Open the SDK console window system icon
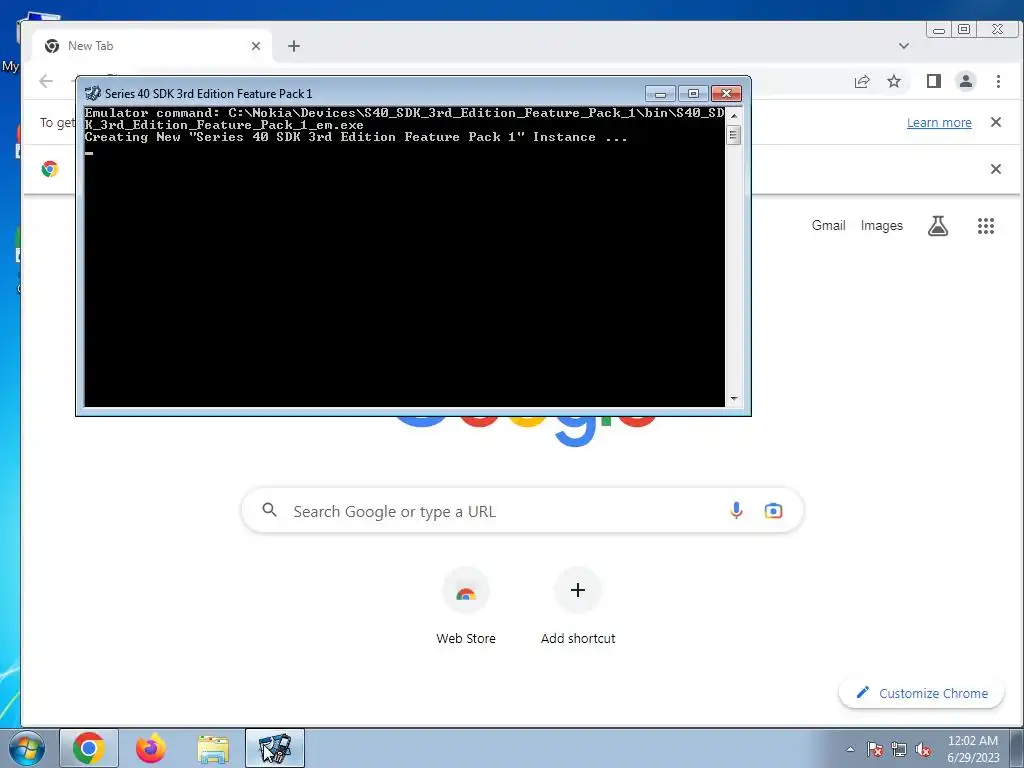The width and height of the screenshot is (1024, 768). (x=93, y=93)
